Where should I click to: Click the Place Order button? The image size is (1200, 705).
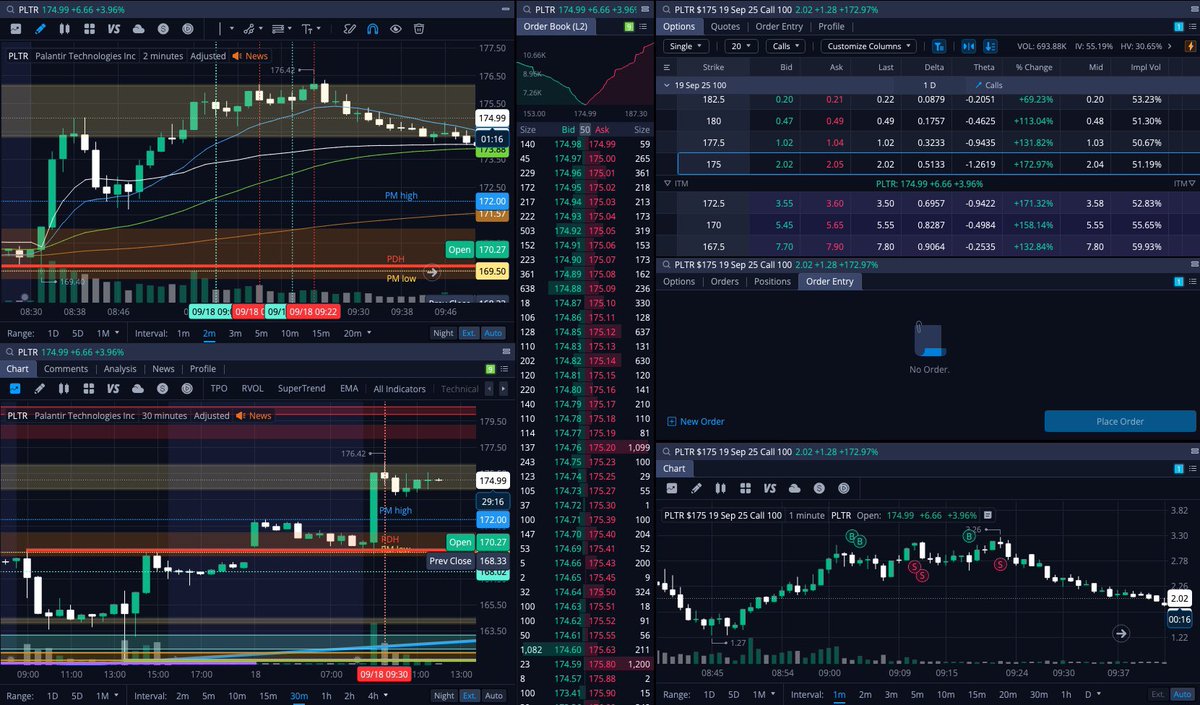pyautogui.click(x=1119, y=421)
